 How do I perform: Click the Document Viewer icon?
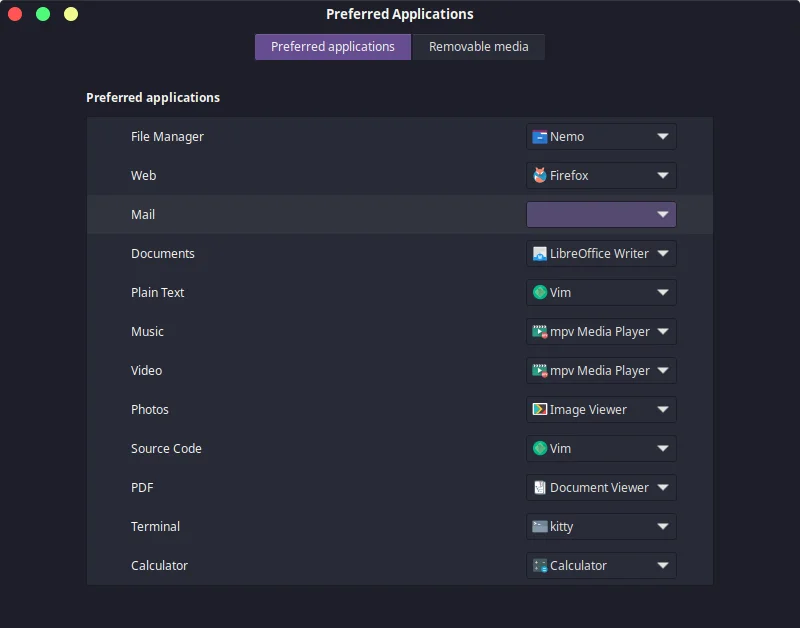[539, 487]
